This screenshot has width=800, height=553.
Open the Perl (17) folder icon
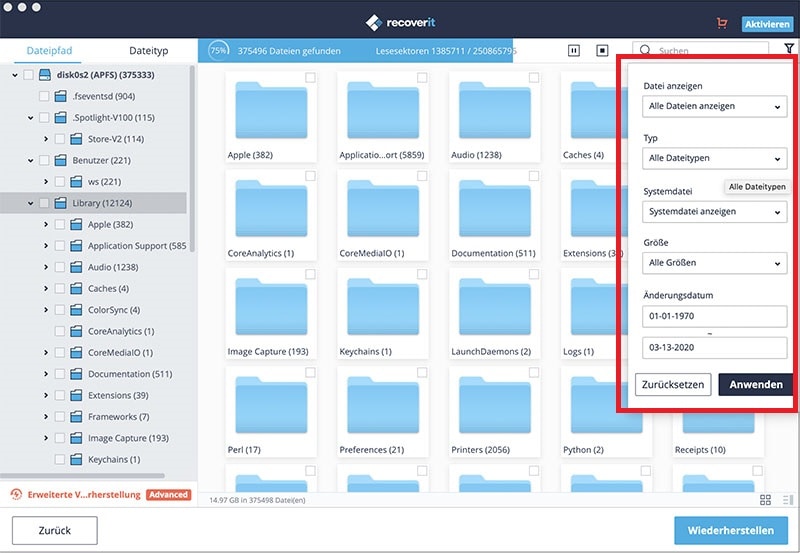(271, 406)
